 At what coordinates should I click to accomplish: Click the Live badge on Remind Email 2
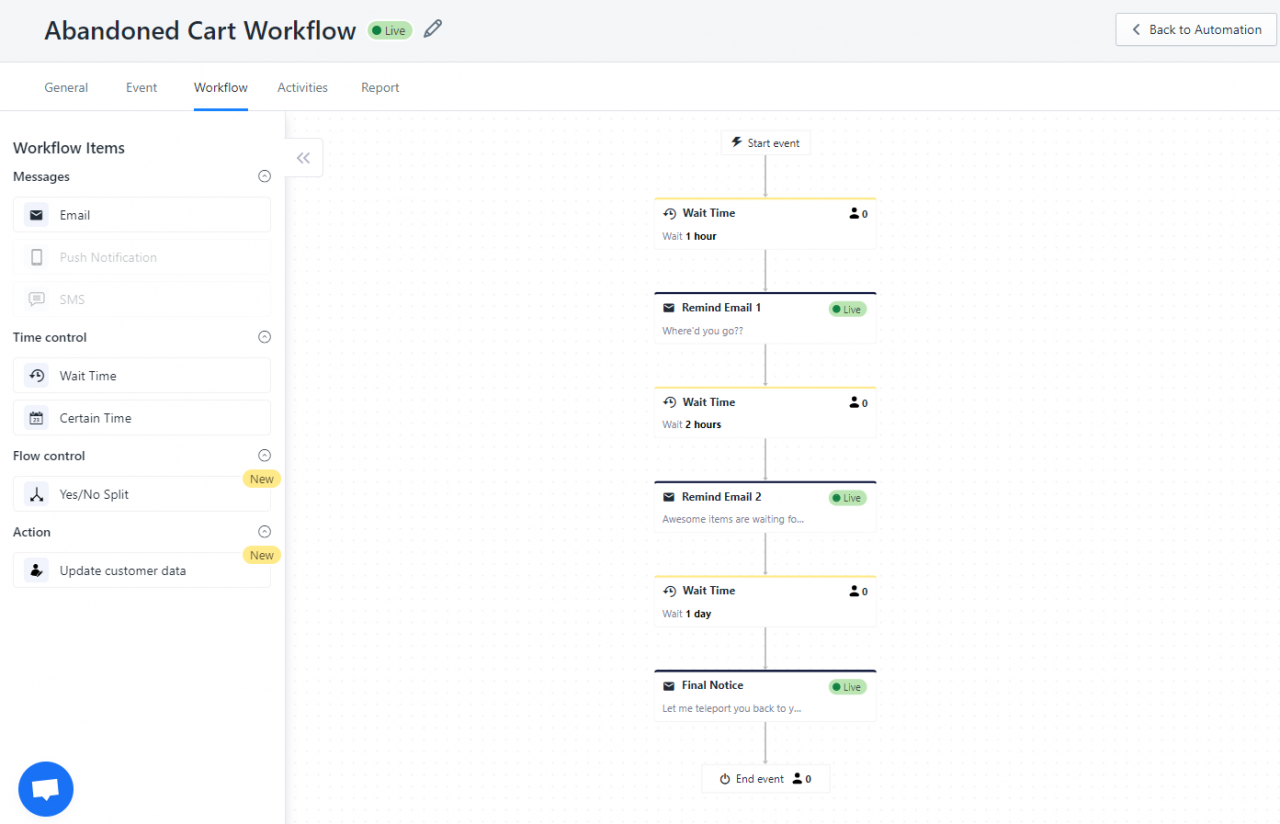pos(847,498)
